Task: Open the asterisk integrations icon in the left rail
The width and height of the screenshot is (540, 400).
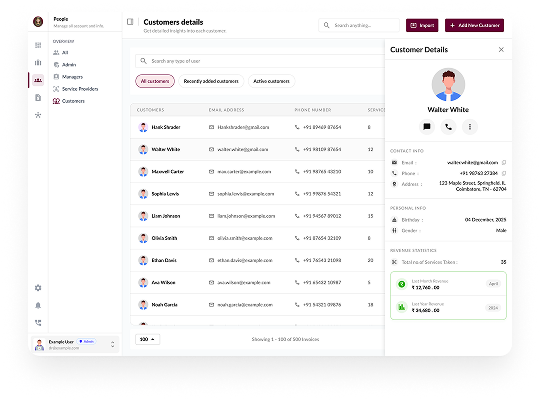Action: 38,115
